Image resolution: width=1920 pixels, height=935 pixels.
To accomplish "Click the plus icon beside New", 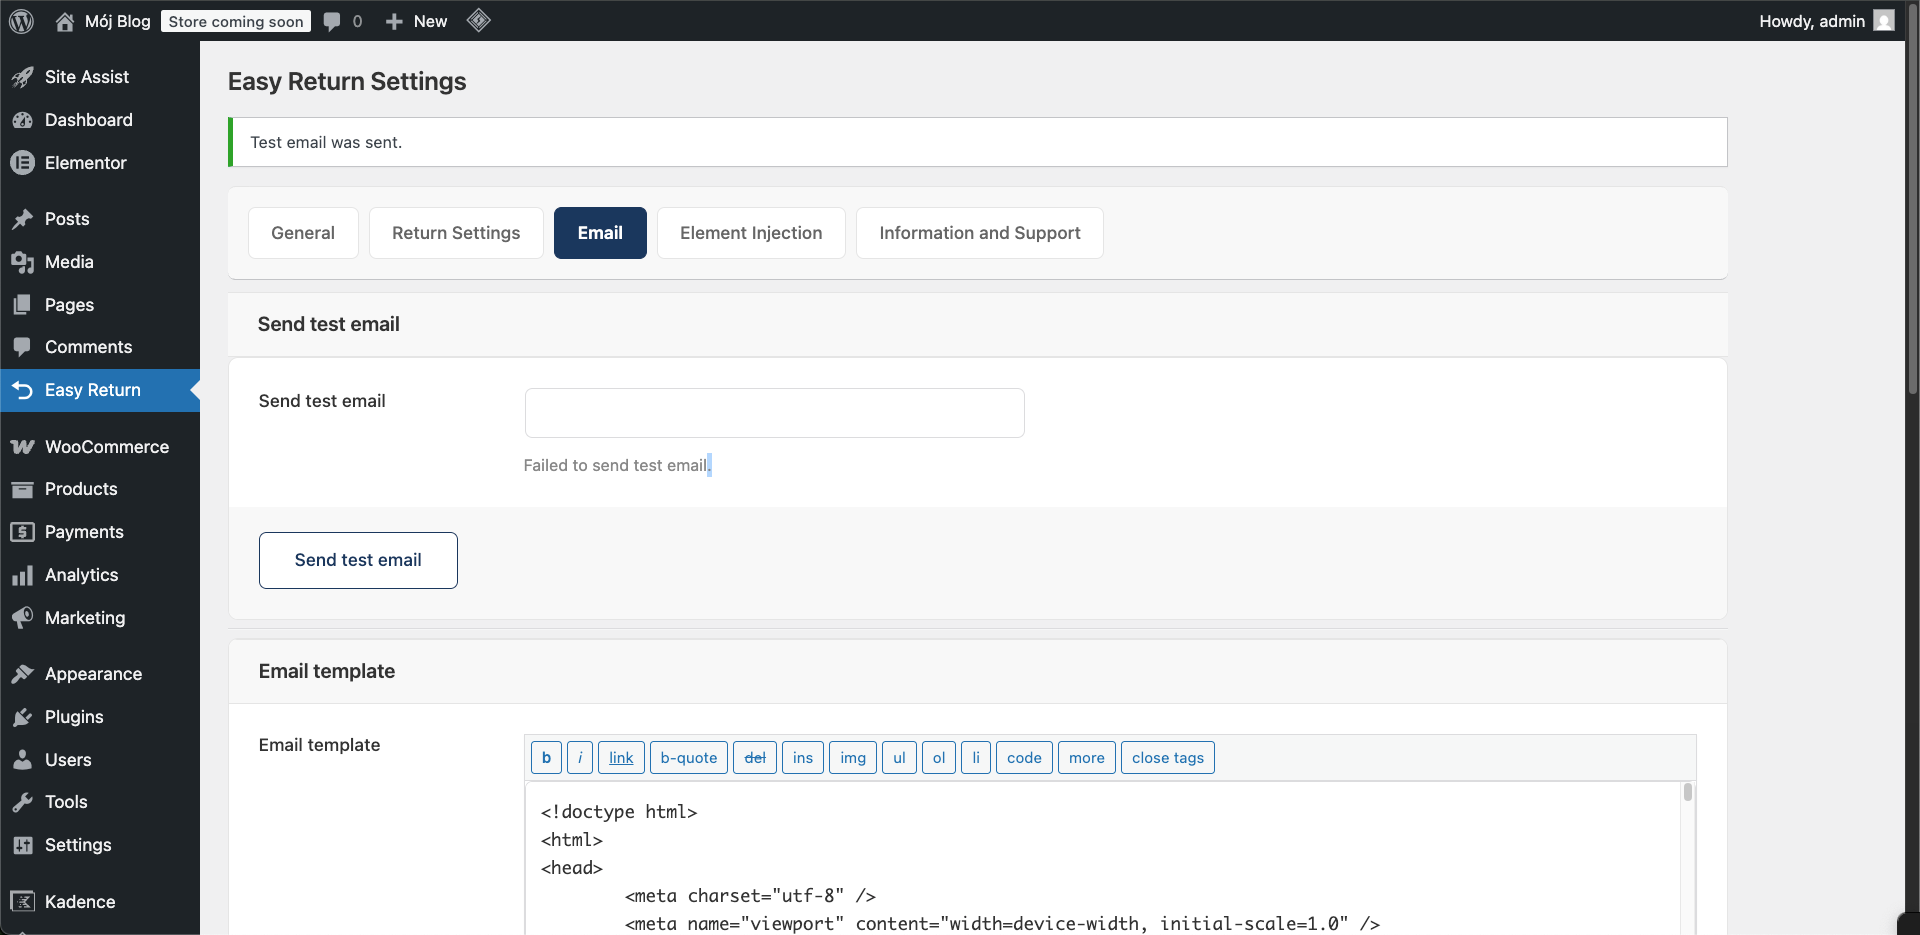I will point(394,21).
